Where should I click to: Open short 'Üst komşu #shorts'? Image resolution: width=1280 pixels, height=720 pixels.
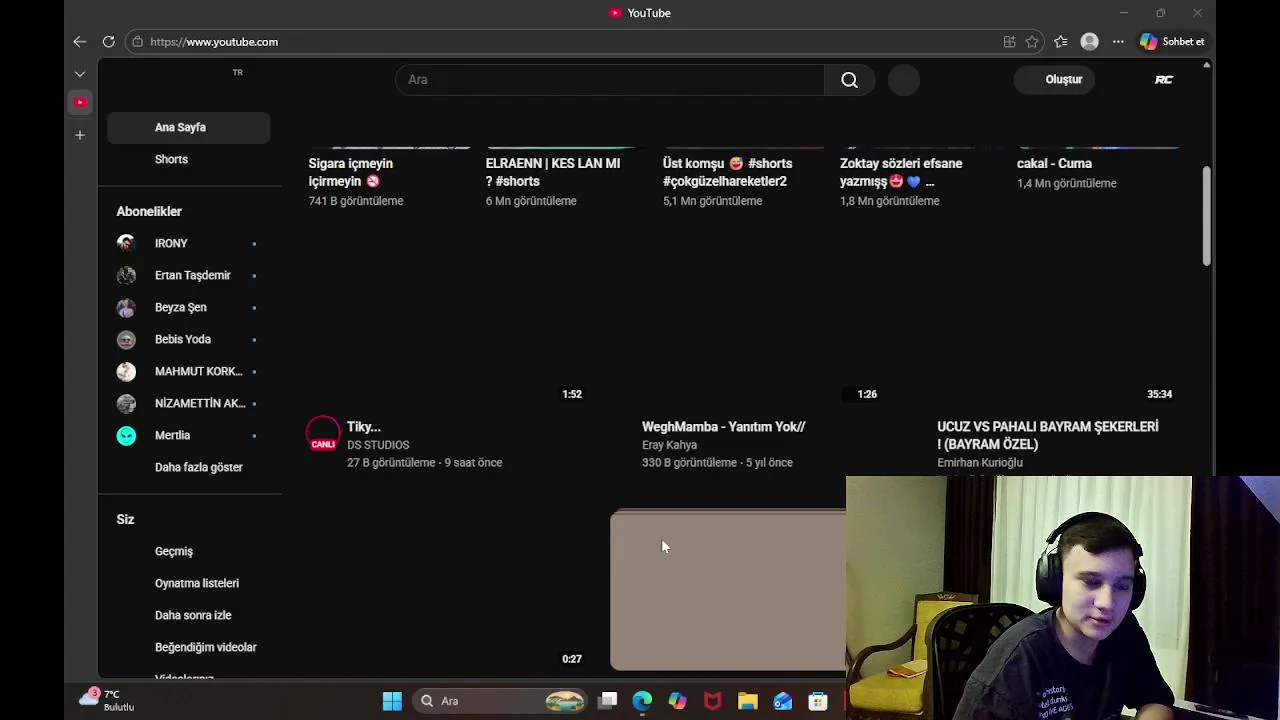click(x=727, y=172)
